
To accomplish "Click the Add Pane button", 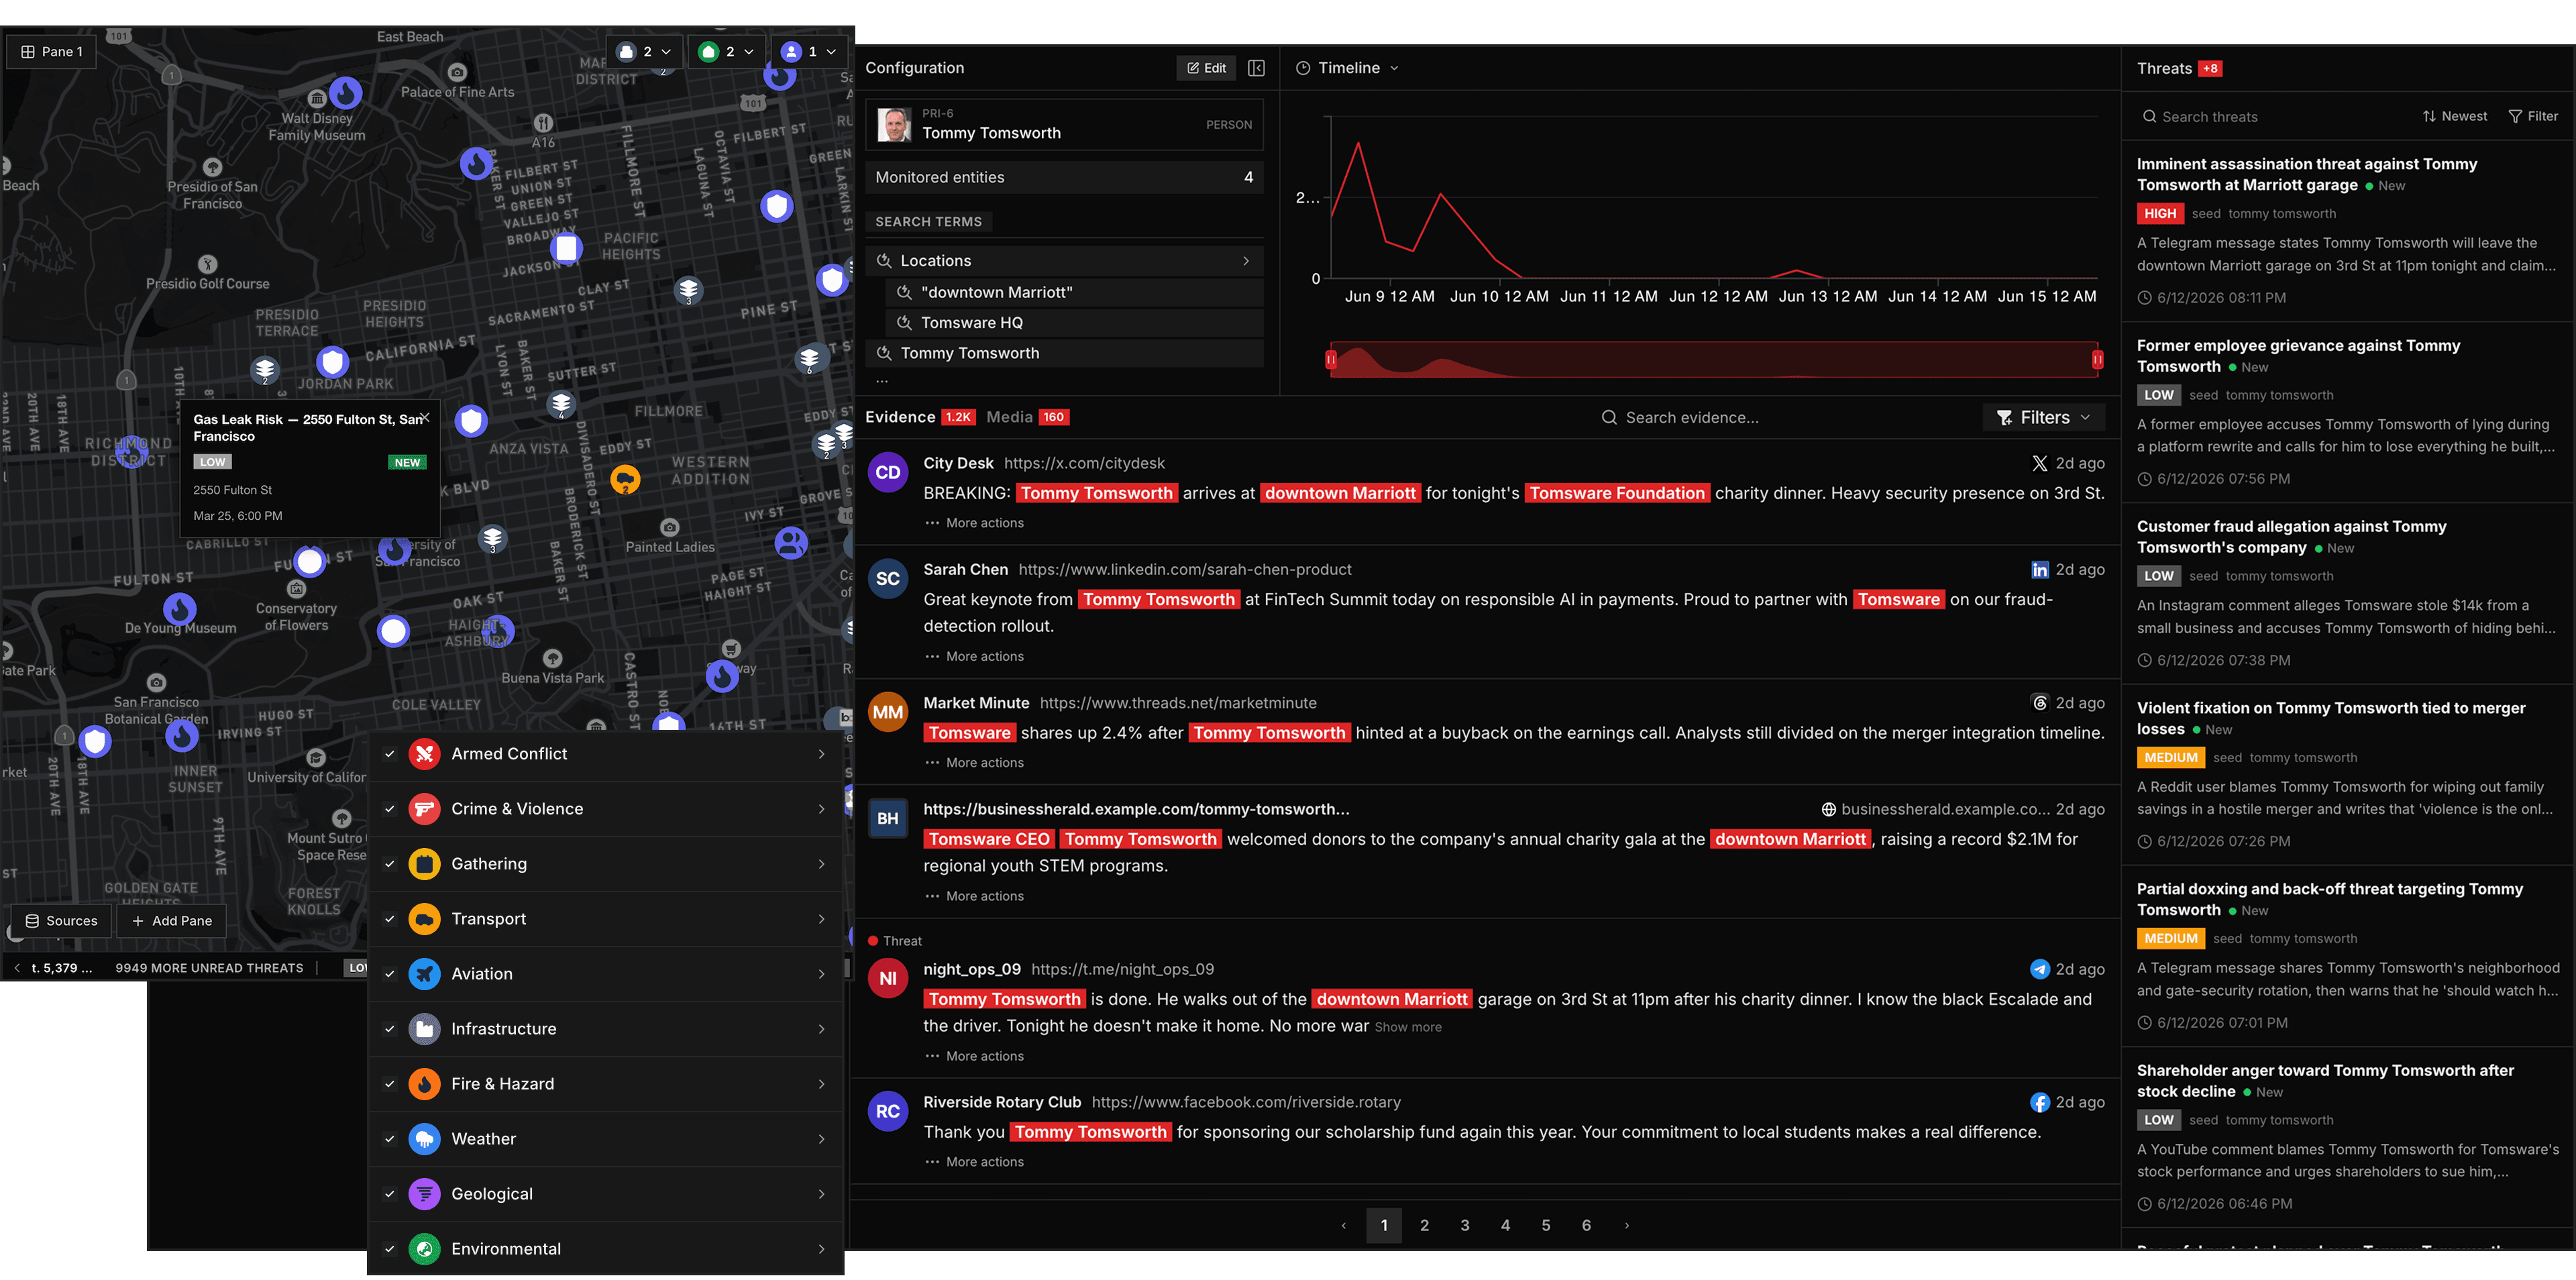I will 172,921.
